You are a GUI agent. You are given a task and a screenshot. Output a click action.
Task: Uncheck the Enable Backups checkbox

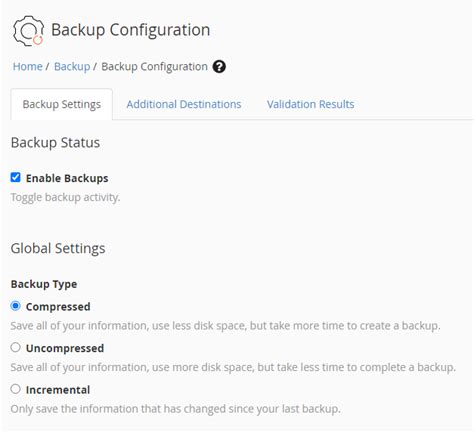15,177
